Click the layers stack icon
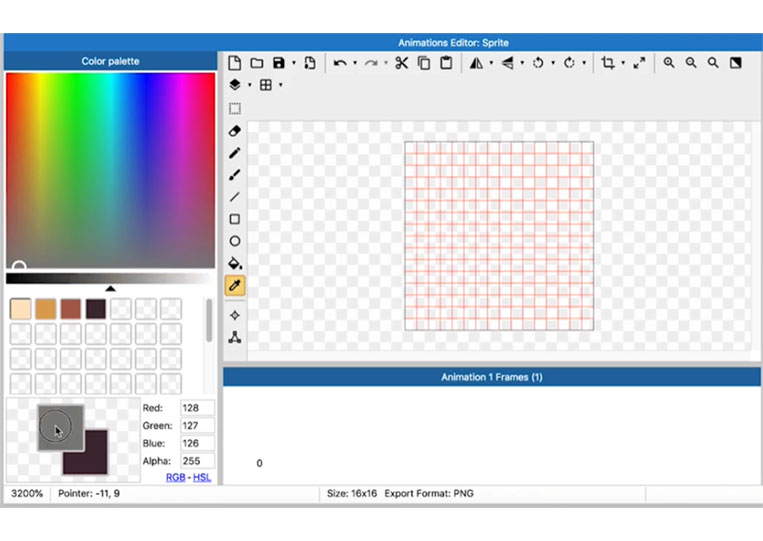The image size is (763, 541). pyautogui.click(x=235, y=85)
